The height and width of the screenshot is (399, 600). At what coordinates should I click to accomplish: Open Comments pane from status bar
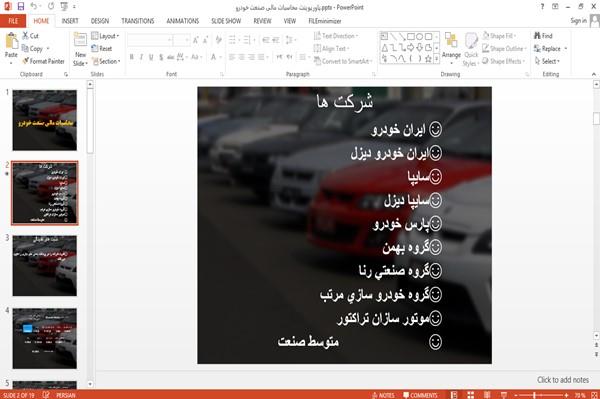[420, 395]
